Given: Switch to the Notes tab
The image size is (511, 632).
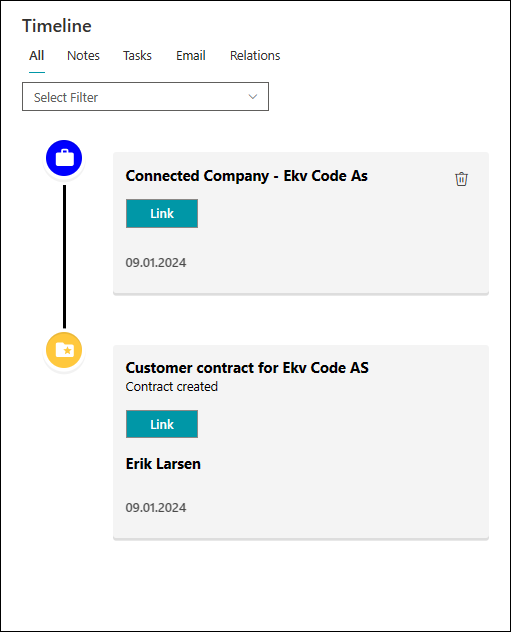Looking at the screenshot, I should [83, 56].
